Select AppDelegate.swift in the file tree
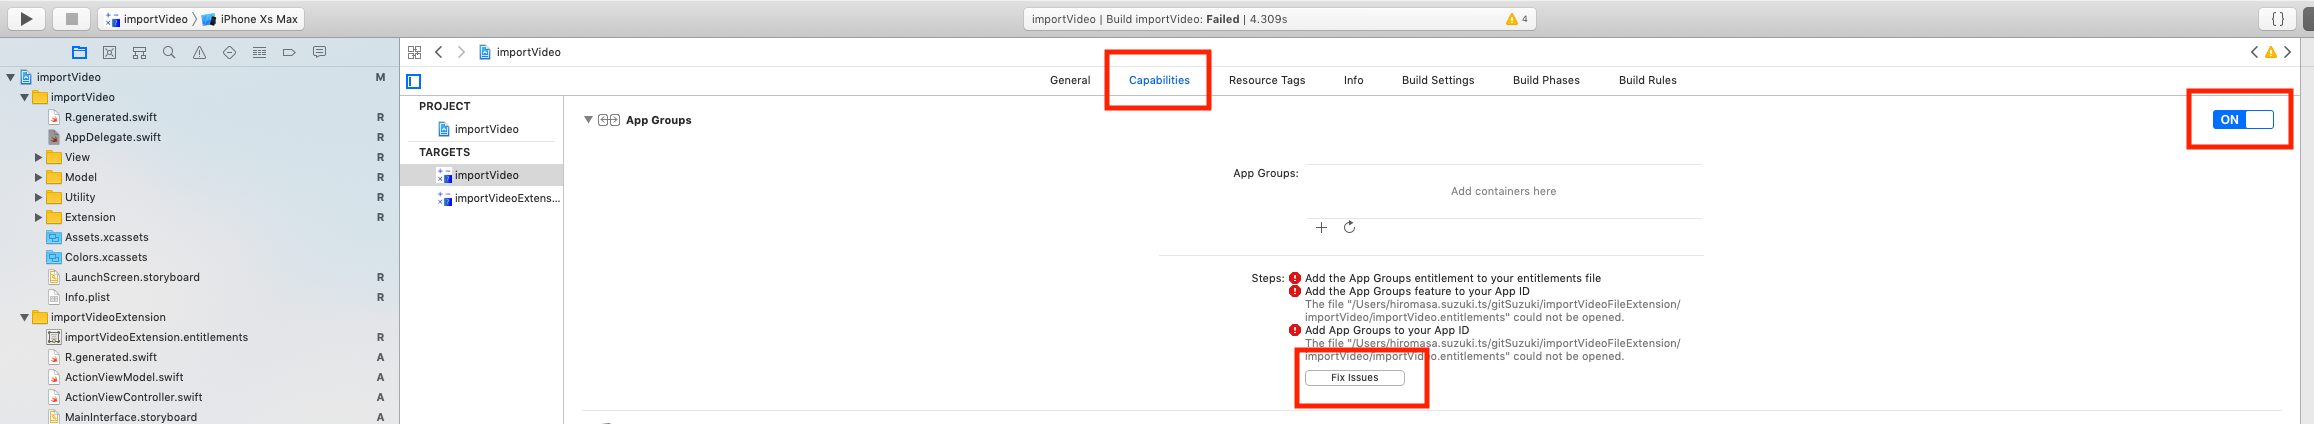Viewport: 2314px width, 424px height. [112, 137]
